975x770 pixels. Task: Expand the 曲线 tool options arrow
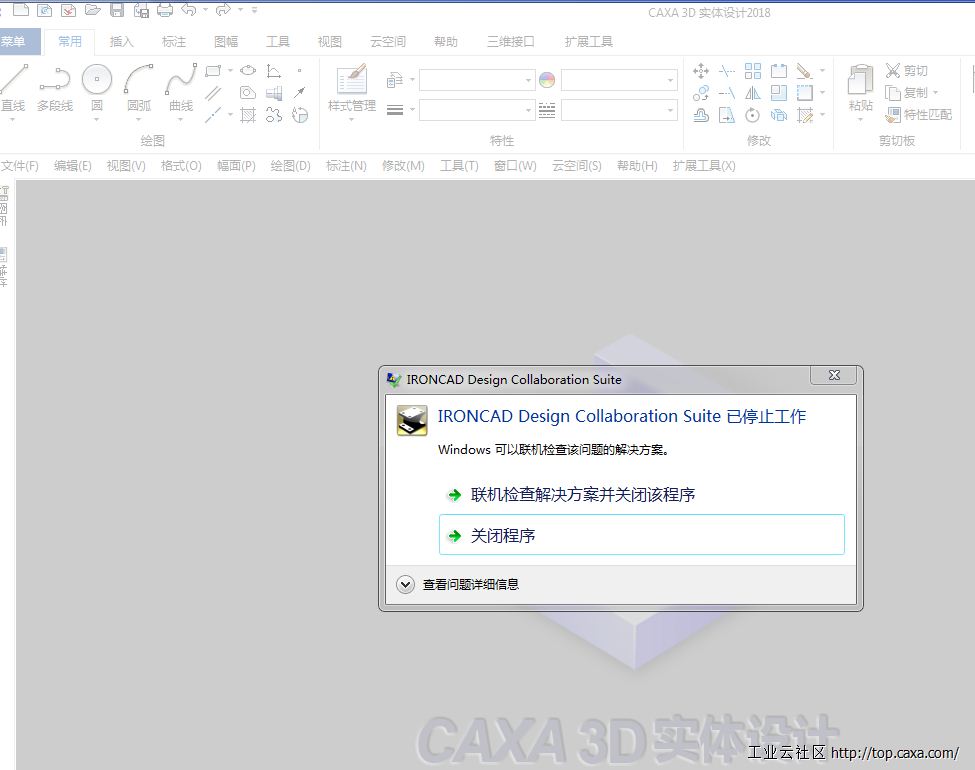[181, 119]
